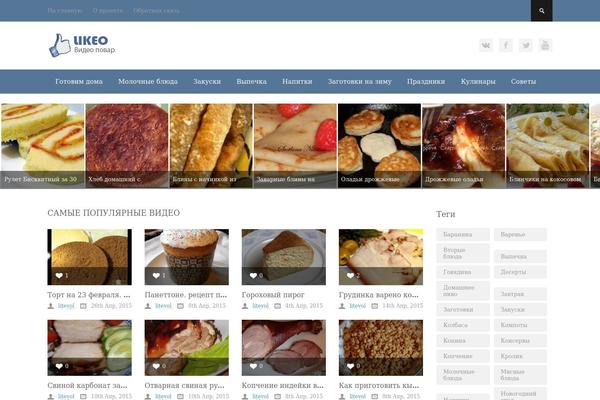Select the Мясные блюда tag
Viewport: 600px width, 400px height.
tap(520, 375)
